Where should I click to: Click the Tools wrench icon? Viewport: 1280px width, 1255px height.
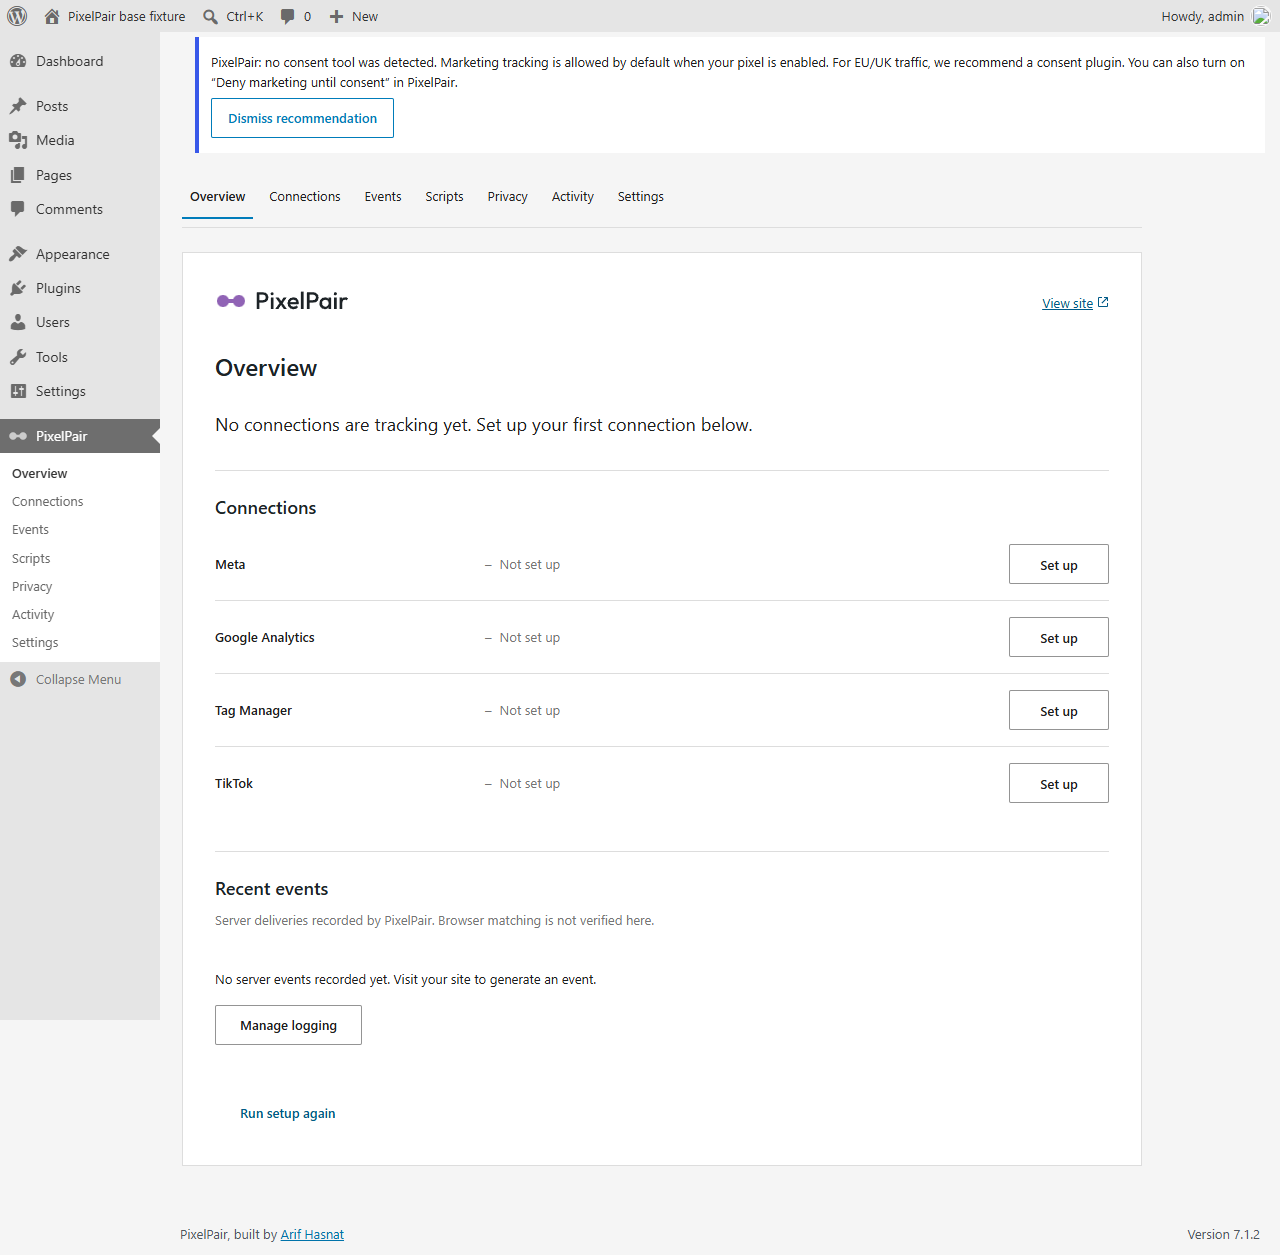(18, 357)
